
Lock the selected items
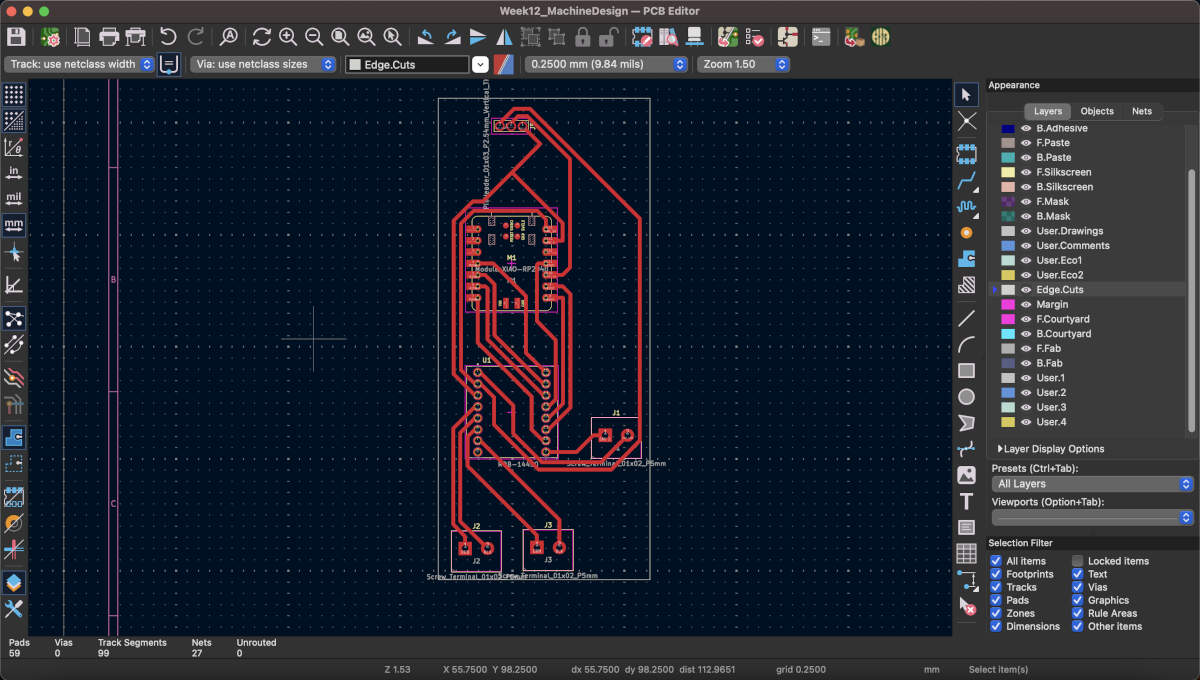click(x=582, y=37)
